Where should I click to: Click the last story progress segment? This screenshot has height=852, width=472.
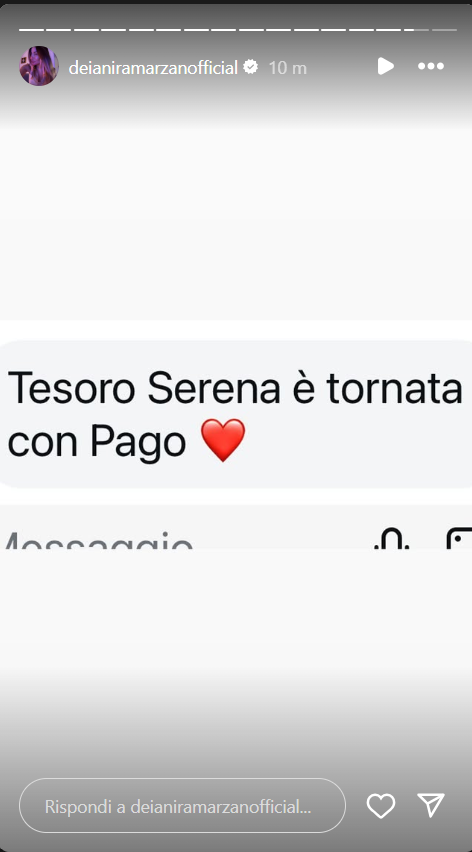444,30
